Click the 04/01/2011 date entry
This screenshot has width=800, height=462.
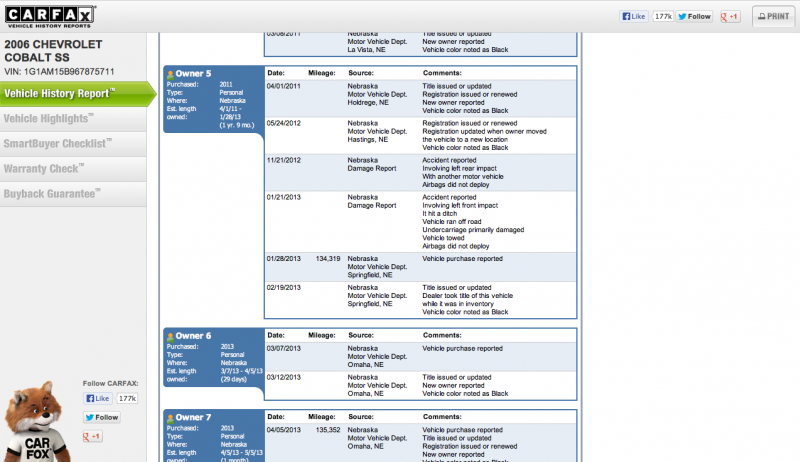284,86
